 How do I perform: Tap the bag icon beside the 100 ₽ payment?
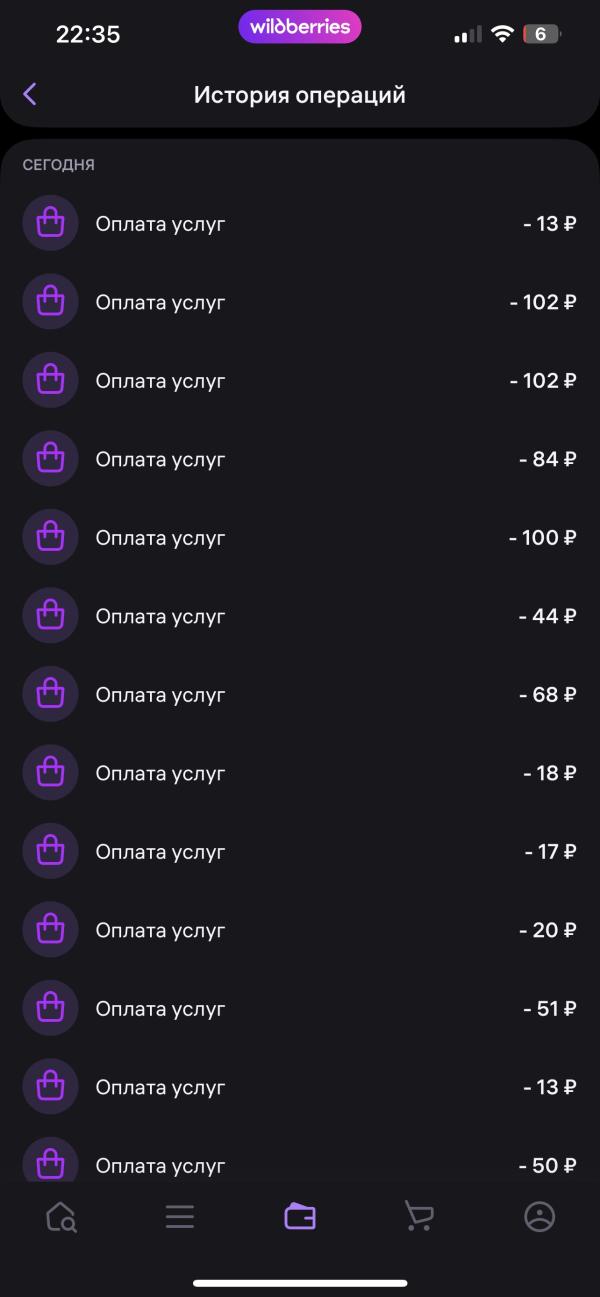[x=50, y=537]
